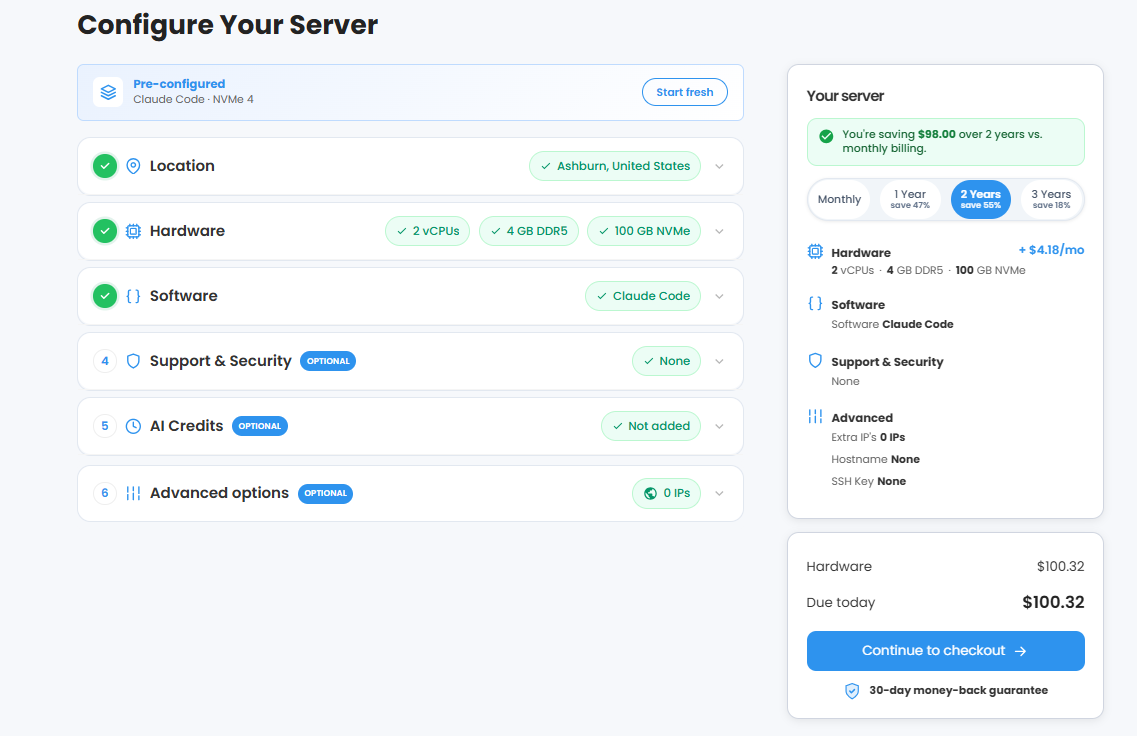1137x736 pixels.
Task: Click the step number 4 badge
Action: pyautogui.click(x=105, y=361)
